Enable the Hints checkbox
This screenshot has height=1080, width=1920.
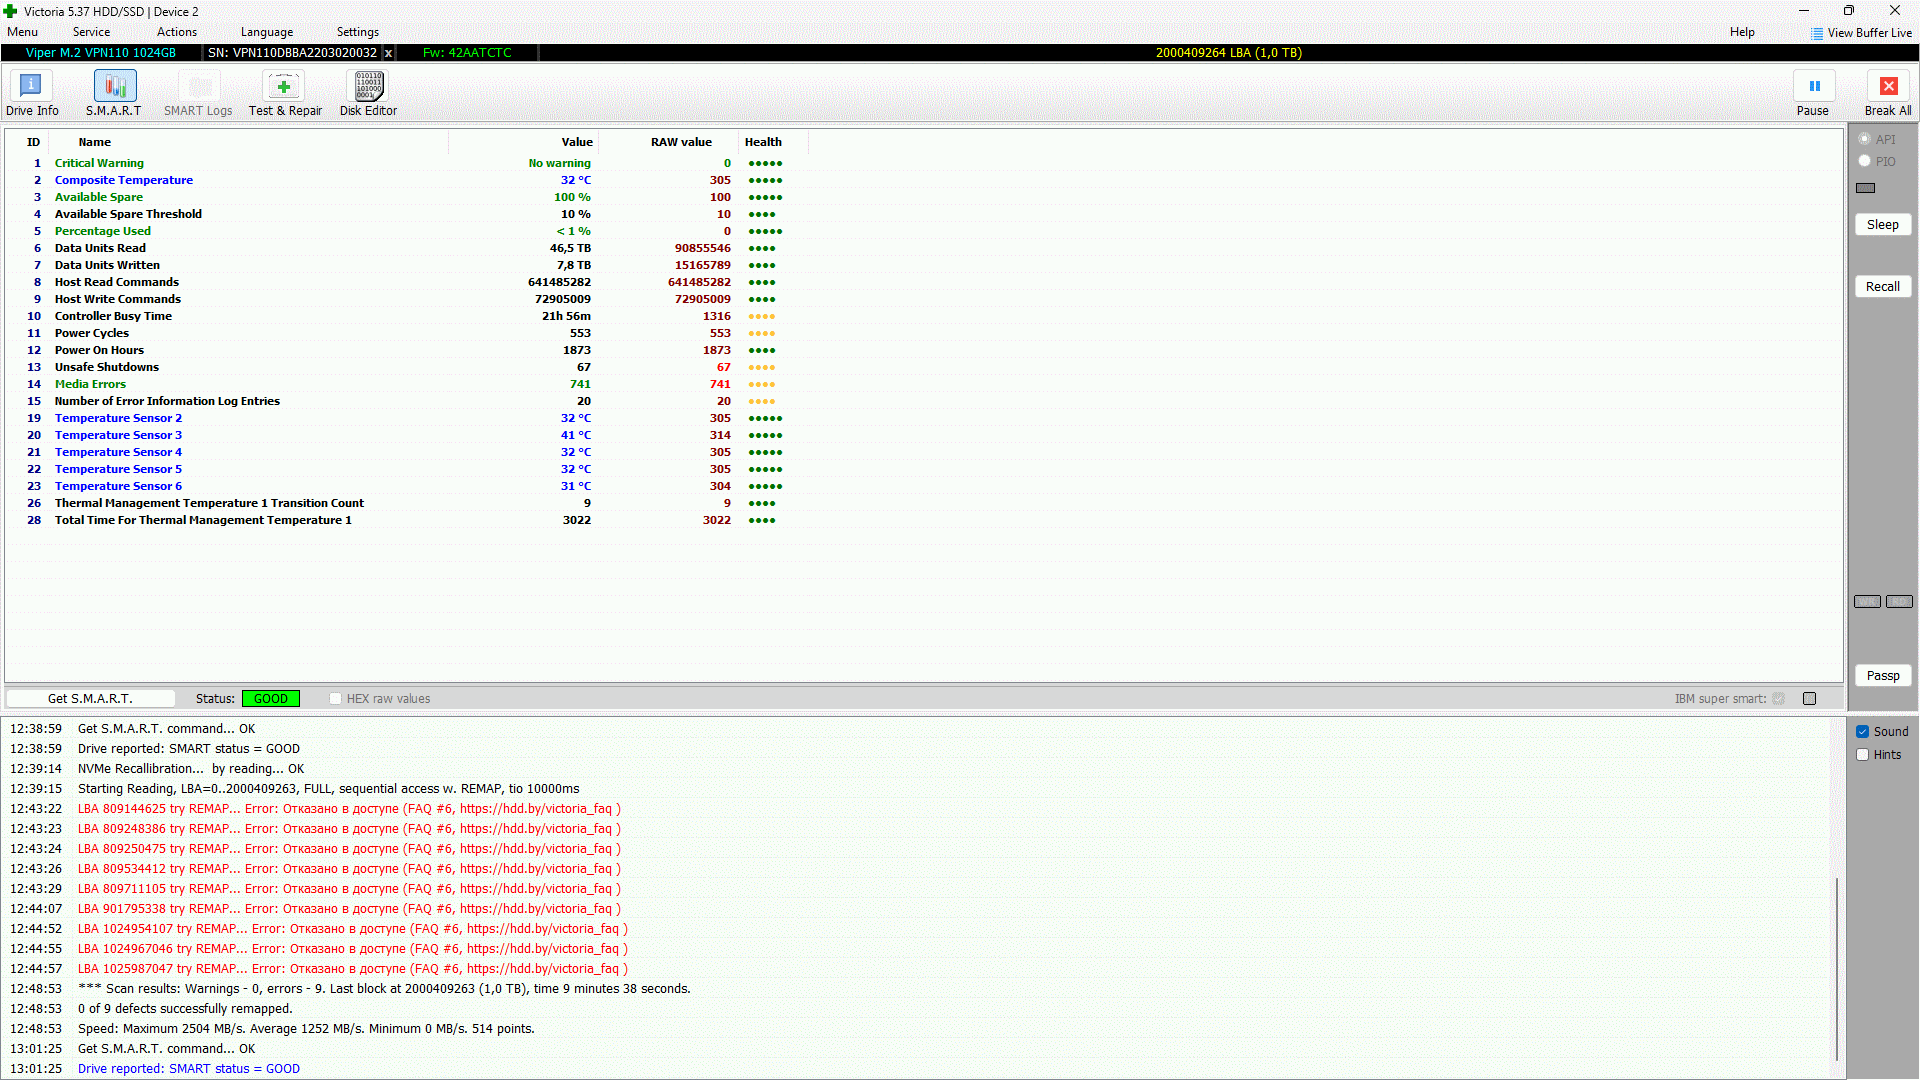pyautogui.click(x=1862, y=755)
